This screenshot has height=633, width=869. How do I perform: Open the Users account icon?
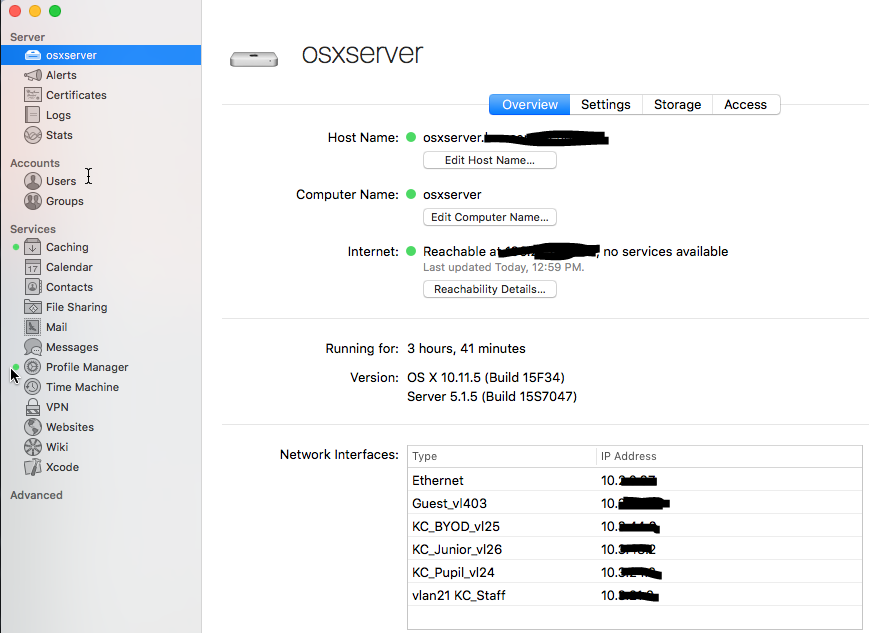(x=33, y=181)
